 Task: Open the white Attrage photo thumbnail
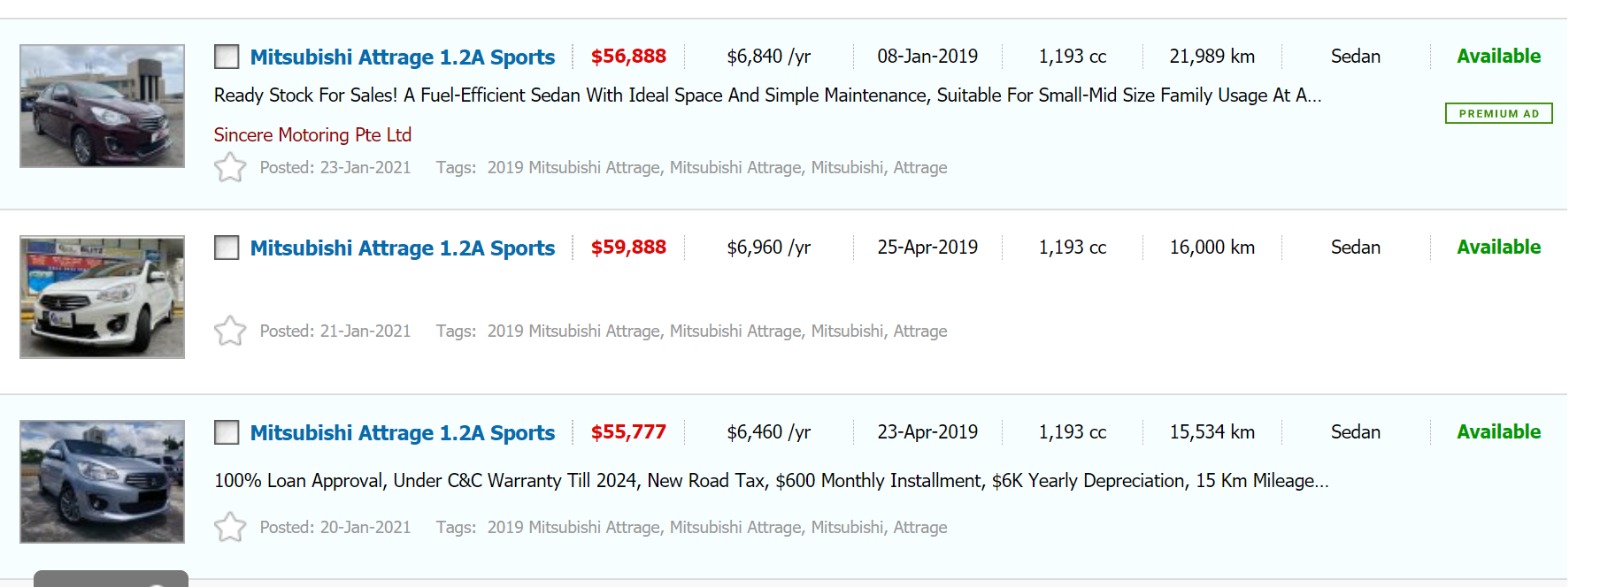click(x=102, y=297)
